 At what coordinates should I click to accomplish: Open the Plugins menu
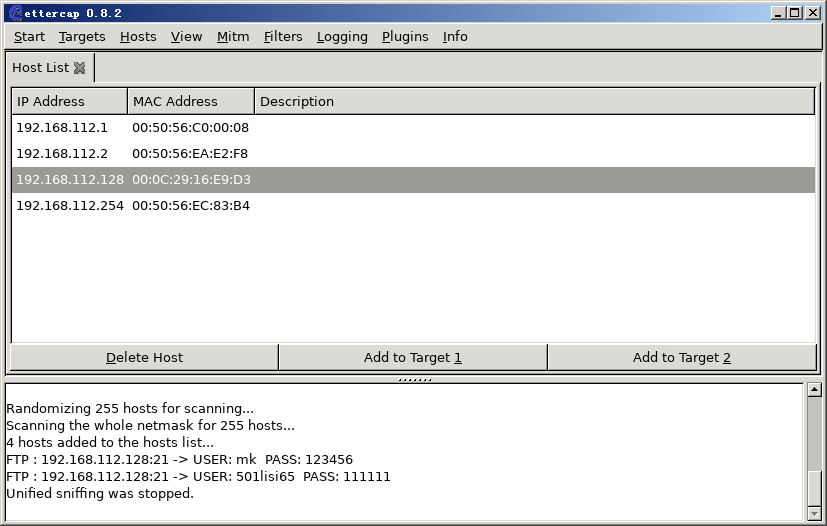tap(405, 36)
